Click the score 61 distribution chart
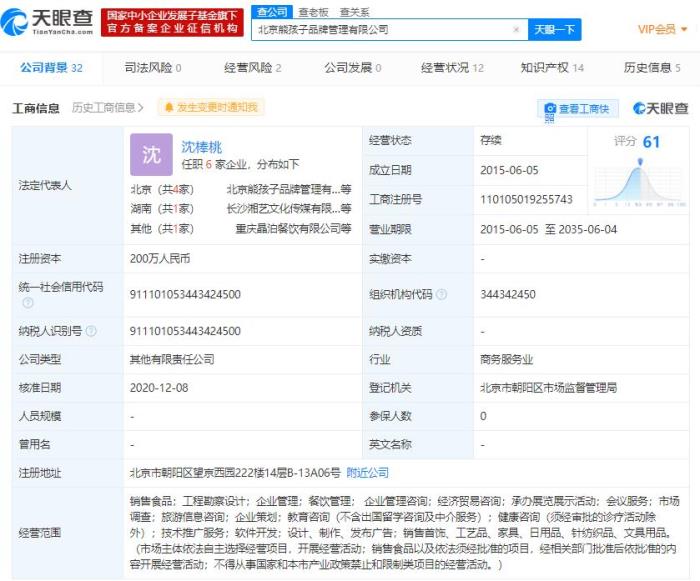Viewport: 700px width, 581px height. [638, 178]
